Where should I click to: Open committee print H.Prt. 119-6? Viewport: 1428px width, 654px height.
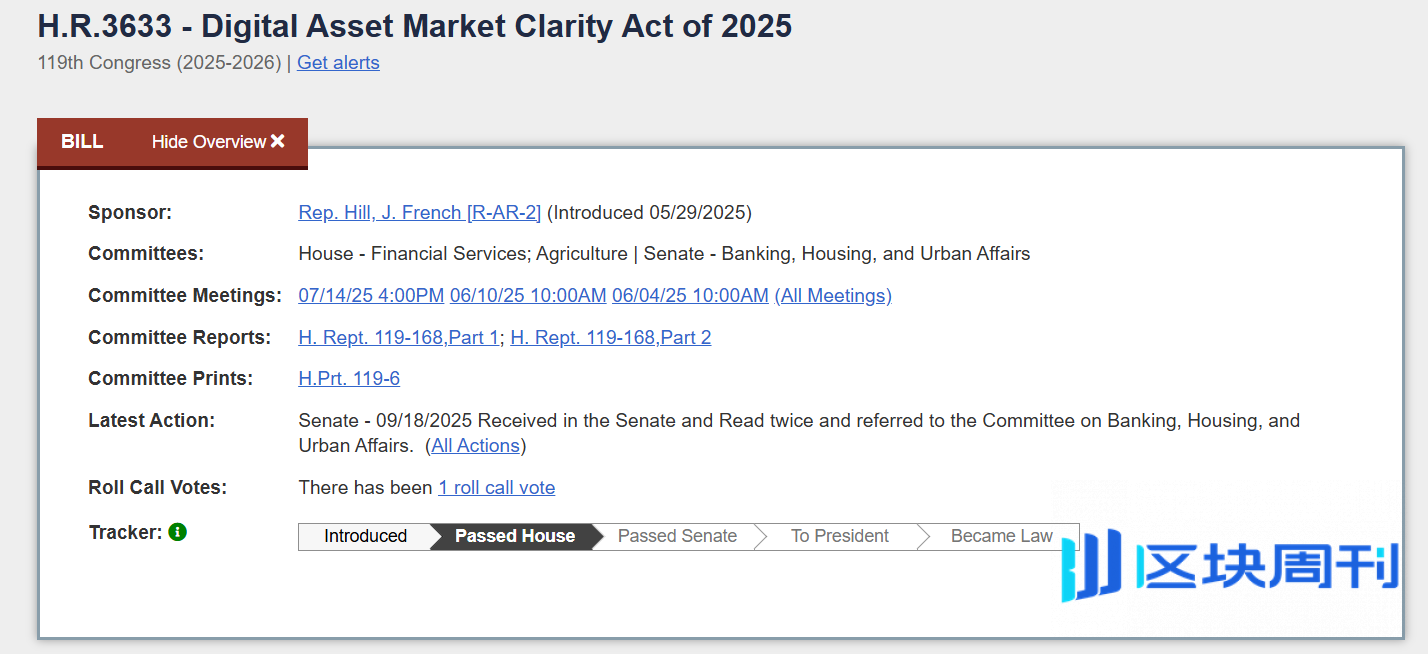tap(349, 379)
